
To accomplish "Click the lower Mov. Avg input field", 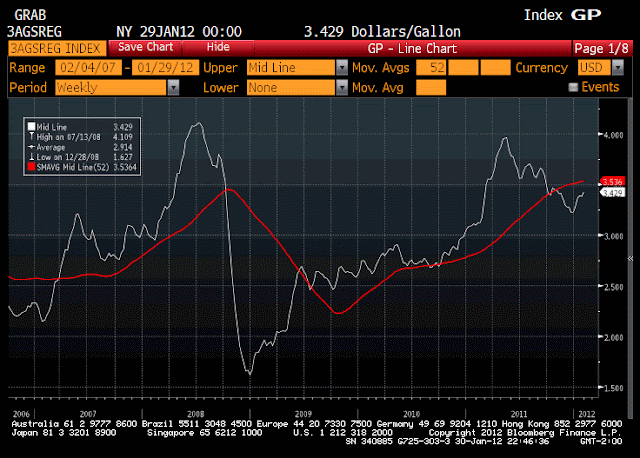I will (x=431, y=87).
